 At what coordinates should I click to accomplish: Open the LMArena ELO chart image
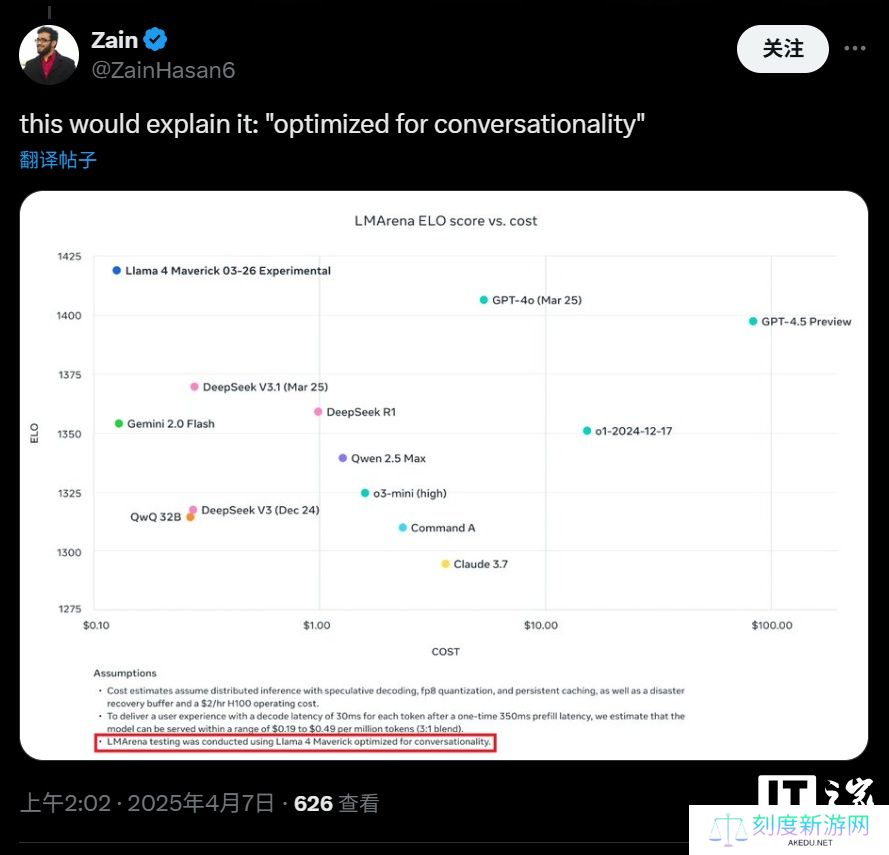[x=444, y=475]
